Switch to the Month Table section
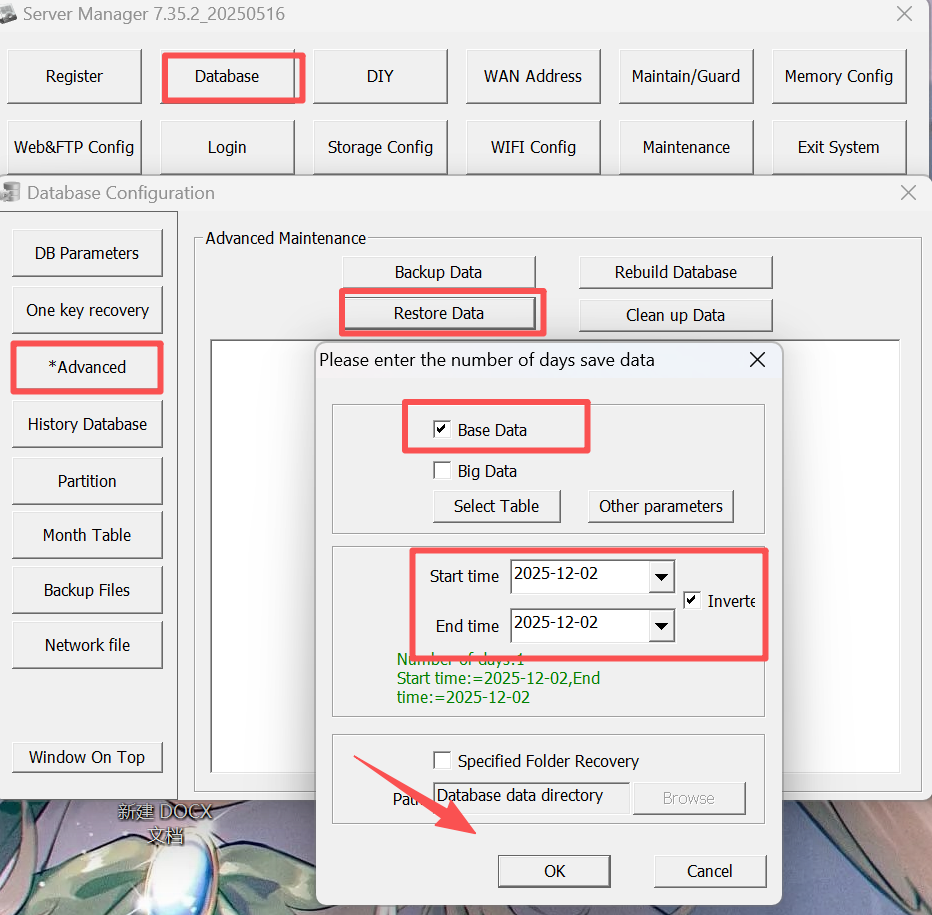This screenshot has width=932, height=915. [x=87, y=535]
